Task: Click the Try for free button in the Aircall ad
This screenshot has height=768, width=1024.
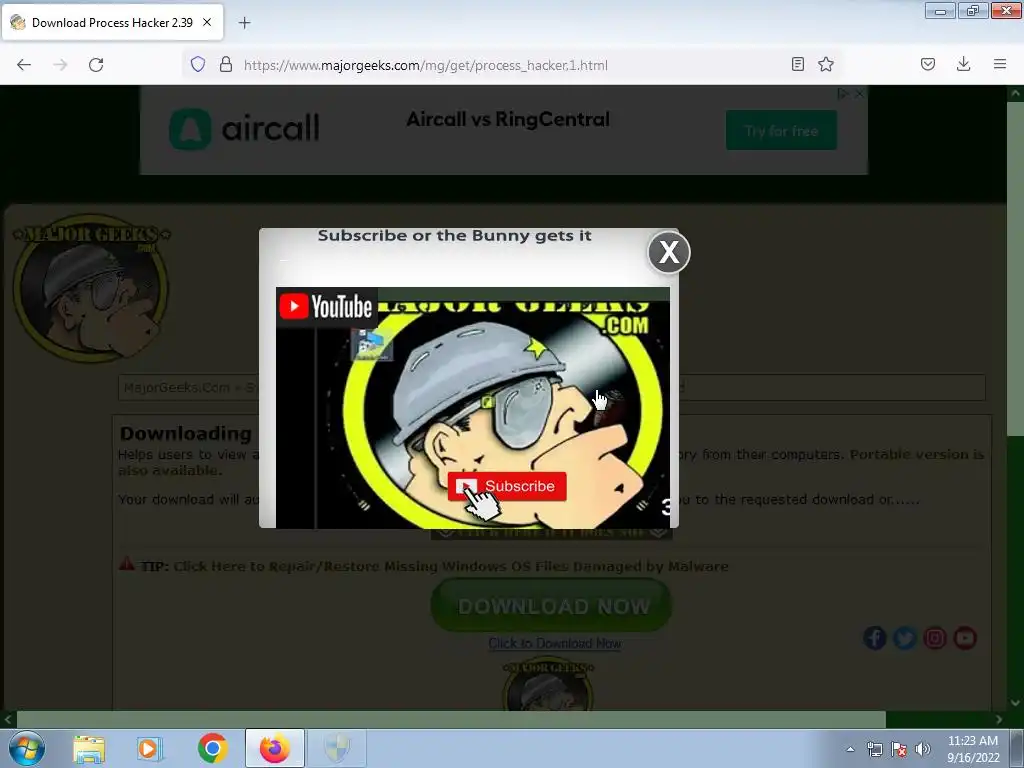Action: pyautogui.click(x=781, y=130)
